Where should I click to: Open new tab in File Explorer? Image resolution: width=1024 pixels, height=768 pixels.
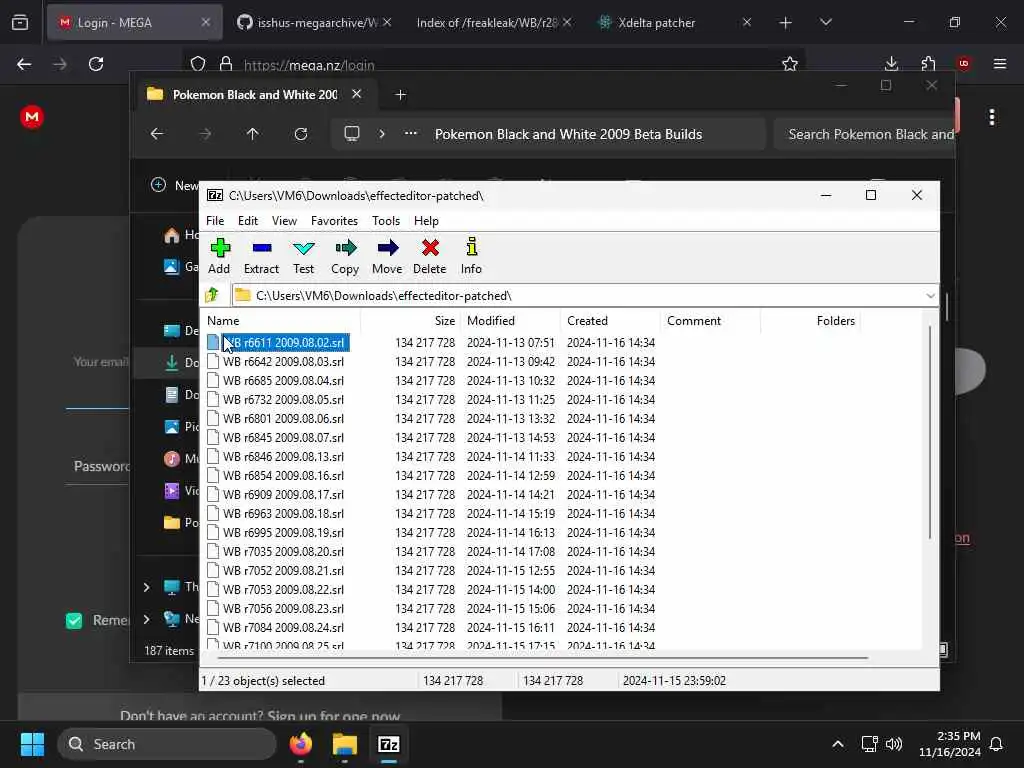click(x=400, y=95)
